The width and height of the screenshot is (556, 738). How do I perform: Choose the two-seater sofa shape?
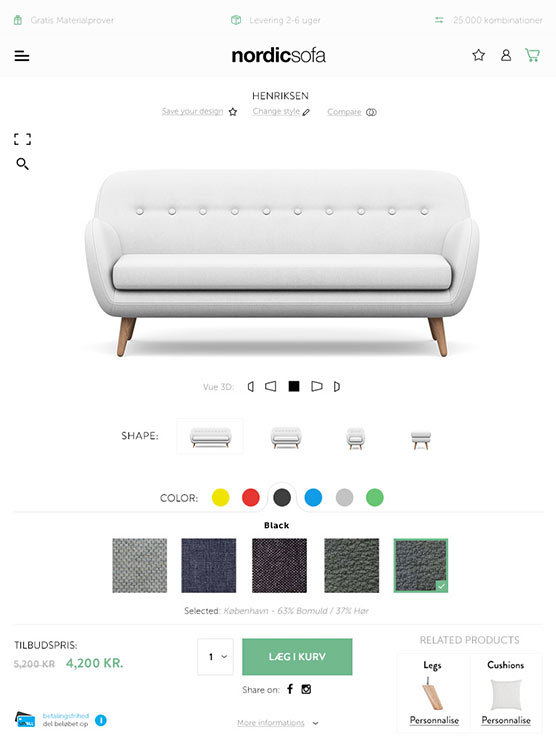pyautogui.click(x=286, y=438)
